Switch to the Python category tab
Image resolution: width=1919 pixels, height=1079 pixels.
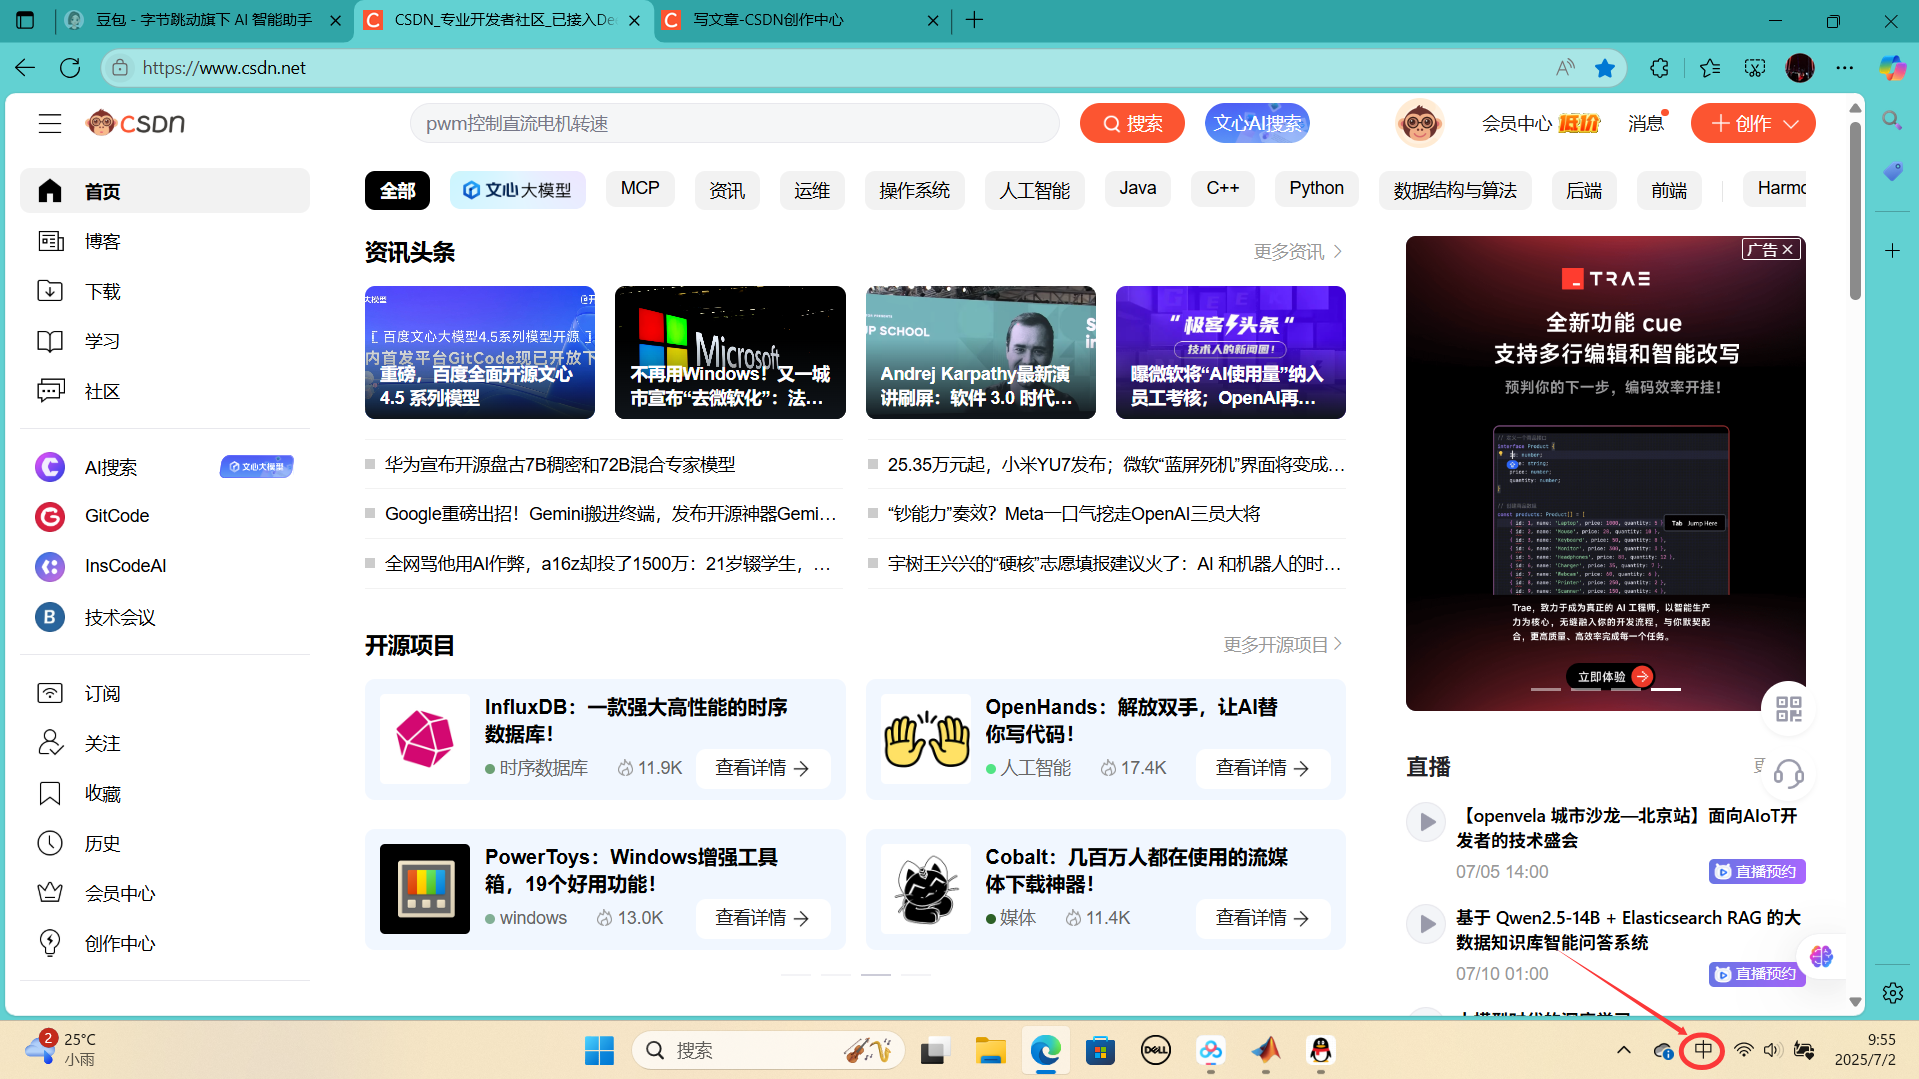click(x=1316, y=188)
